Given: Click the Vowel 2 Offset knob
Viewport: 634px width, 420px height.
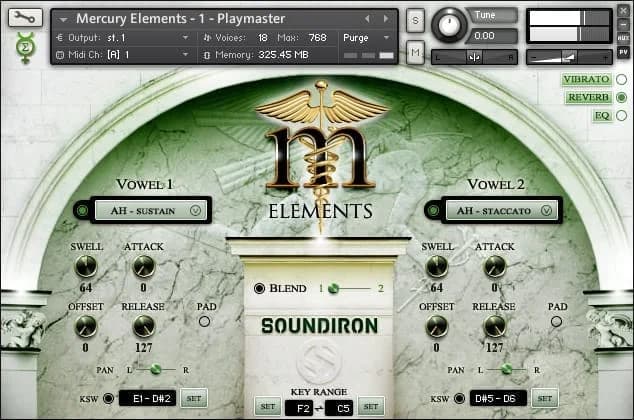Looking at the screenshot, I should point(437,327).
